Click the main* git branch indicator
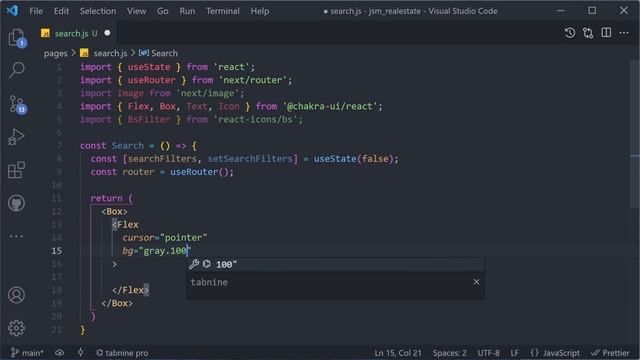Viewport: 640px width, 360px height. click(x=27, y=353)
